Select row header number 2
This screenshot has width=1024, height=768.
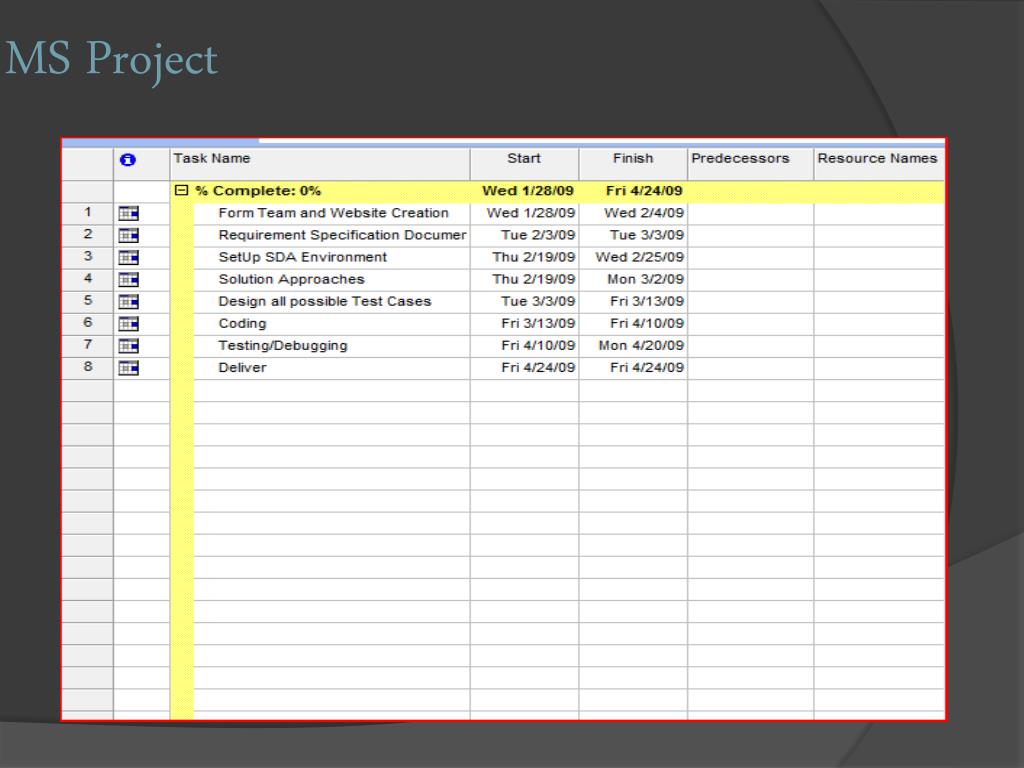pos(88,235)
